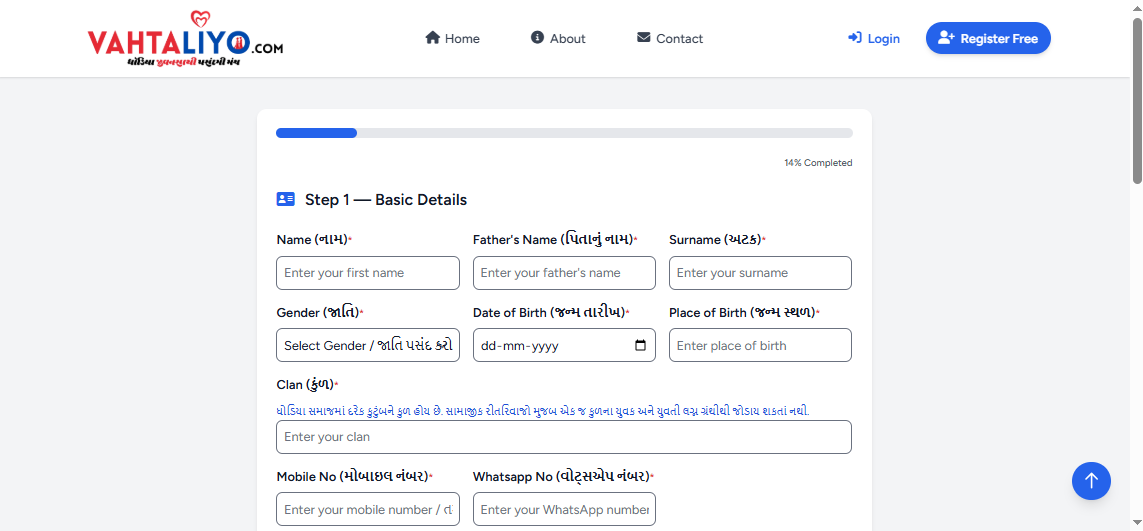
Task: Click the 14% progress bar
Action: (564, 133)
